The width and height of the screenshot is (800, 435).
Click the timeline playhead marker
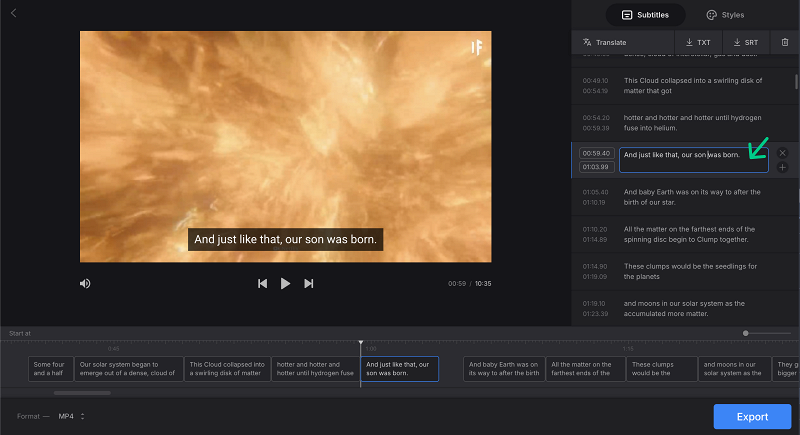pos(361,343)
